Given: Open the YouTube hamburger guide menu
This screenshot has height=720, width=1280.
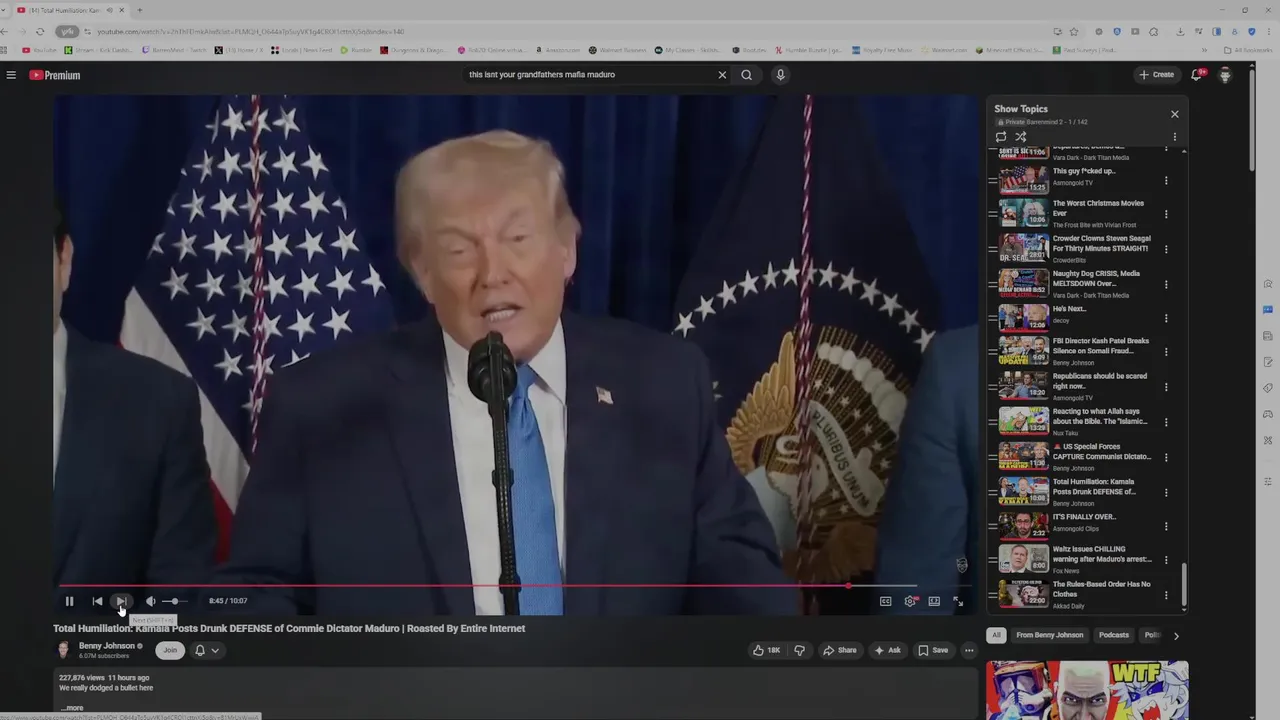Looking at the screenshot, I should tap(11, 75).
